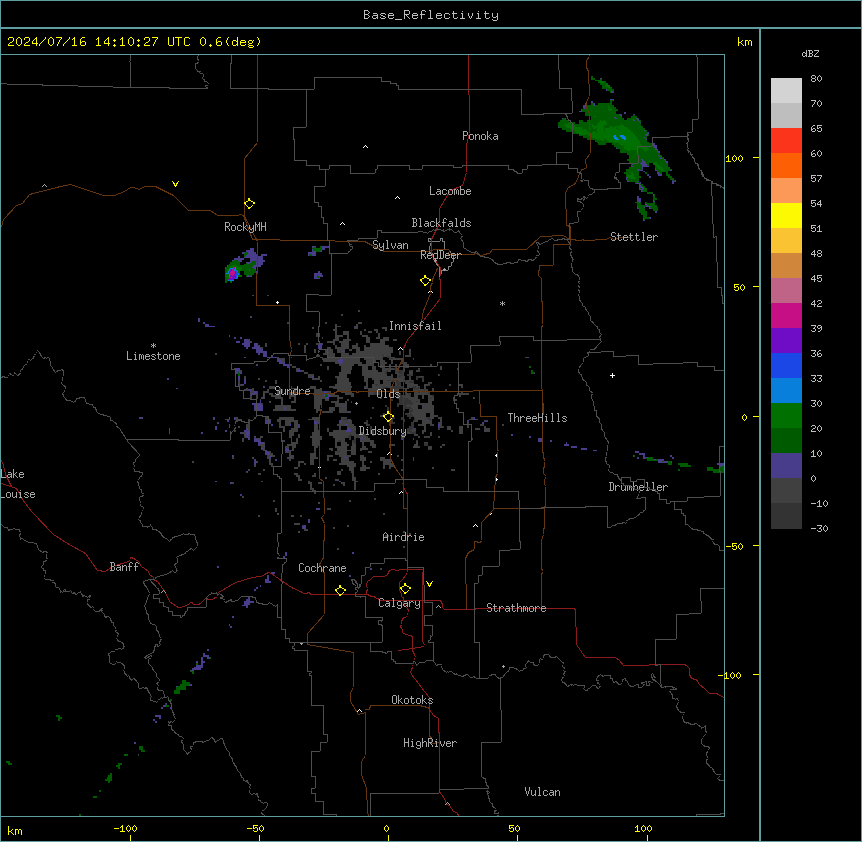Click the dBZ legend heading
Screen dimensions: 862x842
coord(810,53)
